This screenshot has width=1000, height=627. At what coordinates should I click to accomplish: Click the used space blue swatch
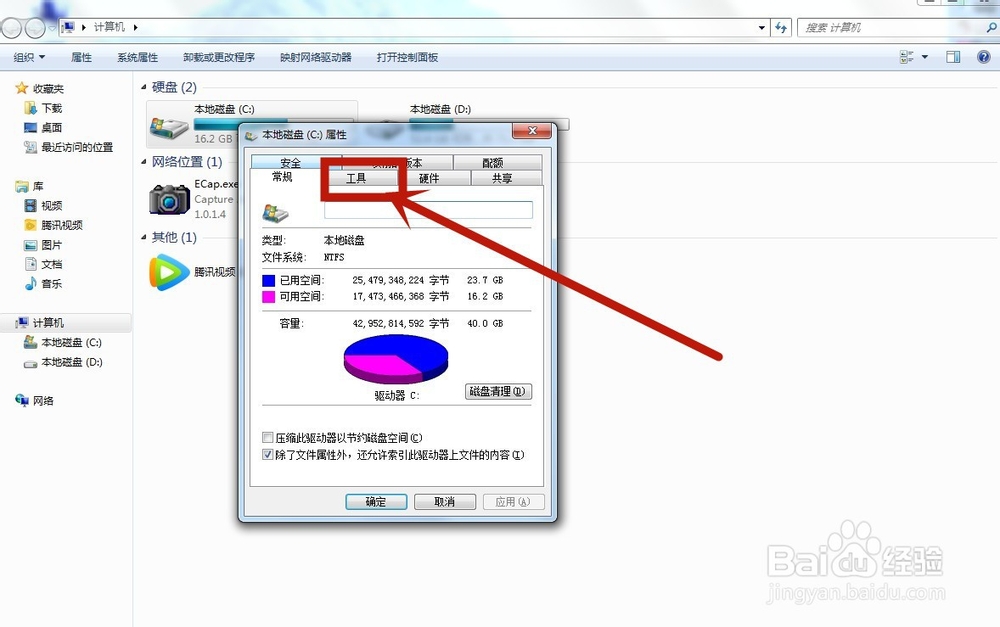[268, 280]
